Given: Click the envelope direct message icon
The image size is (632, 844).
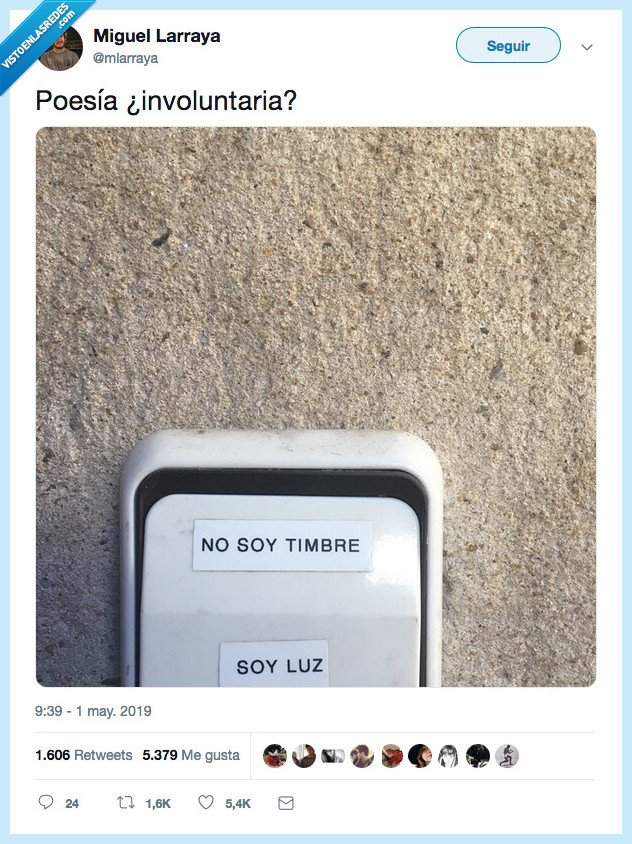Looking at the screenshot, I should 286,803.
